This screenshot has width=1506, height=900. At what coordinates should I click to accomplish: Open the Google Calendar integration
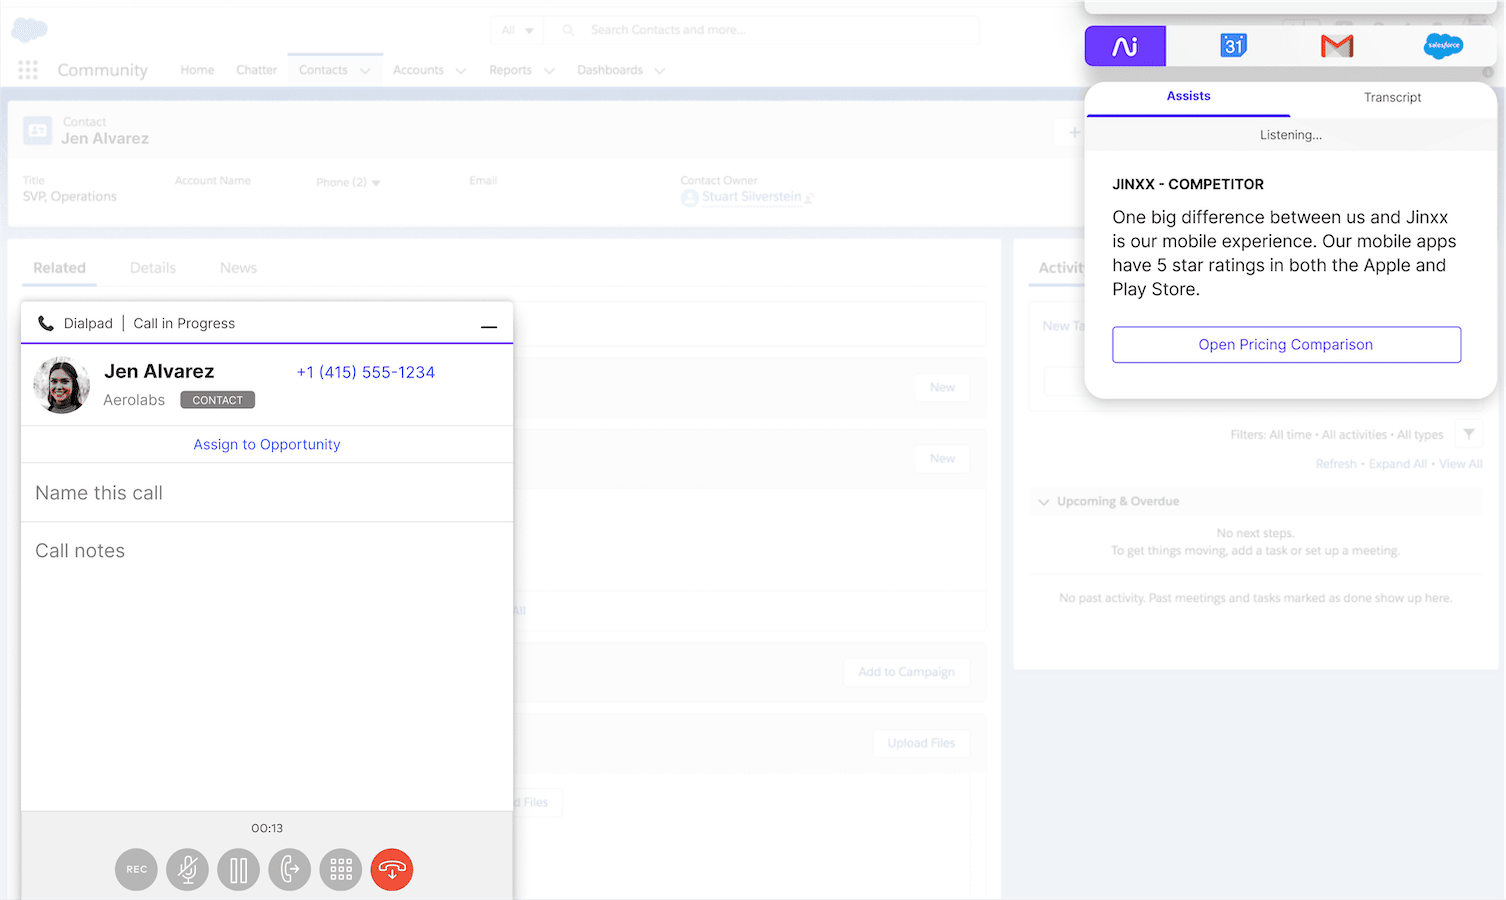point(1233,46)
